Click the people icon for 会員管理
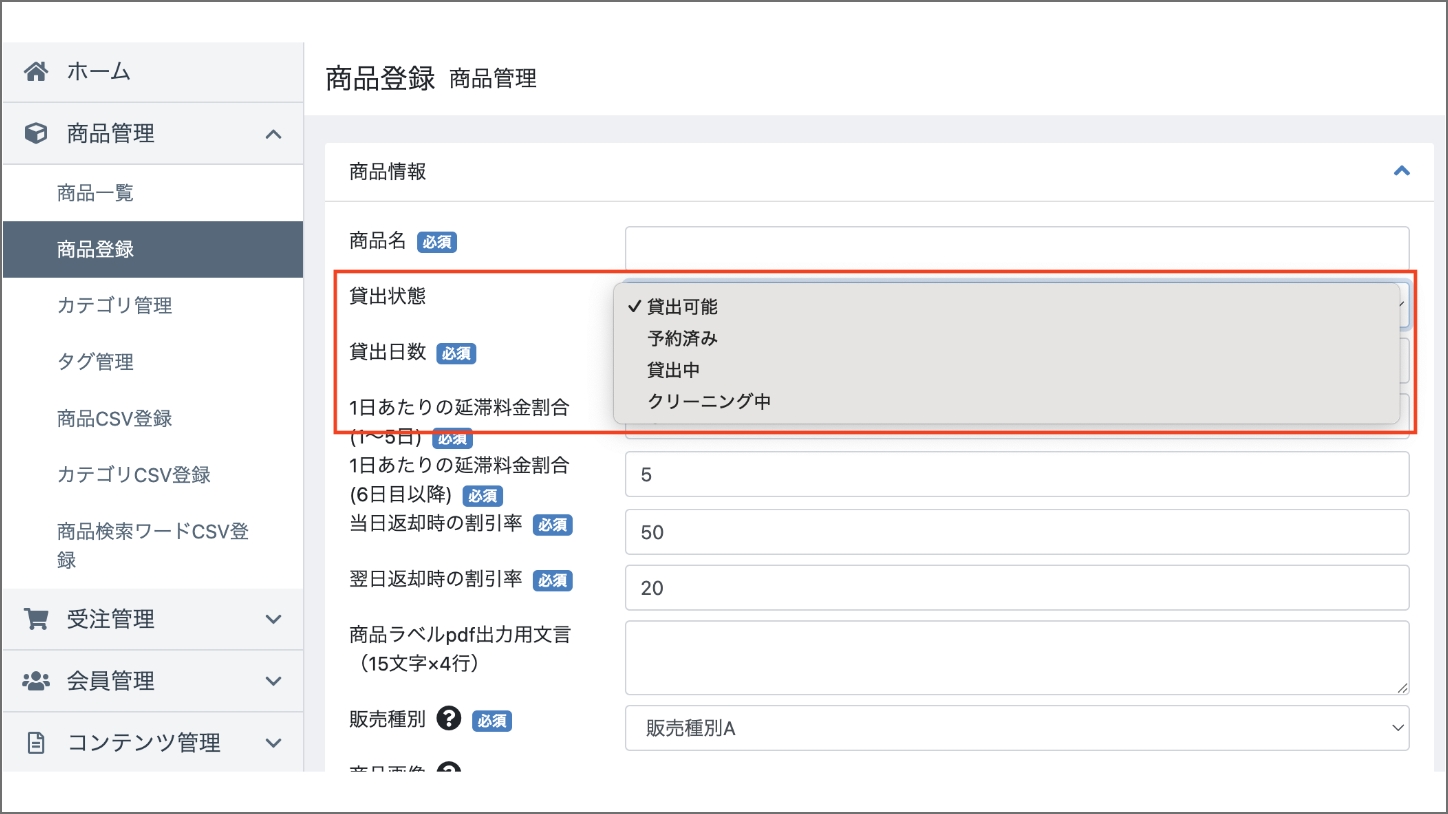The height and width of the screenshot is (814, 1448). click(x=36, y=681)
